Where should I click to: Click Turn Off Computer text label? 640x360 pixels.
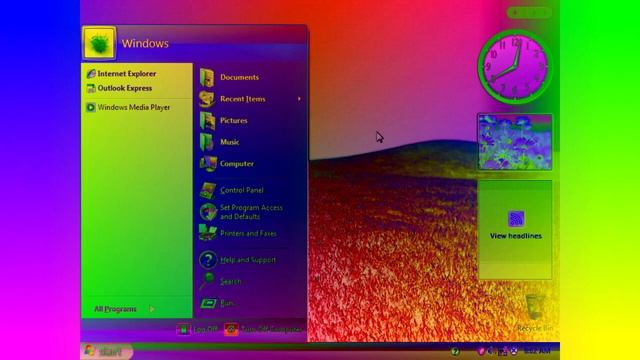click(272, 329)
